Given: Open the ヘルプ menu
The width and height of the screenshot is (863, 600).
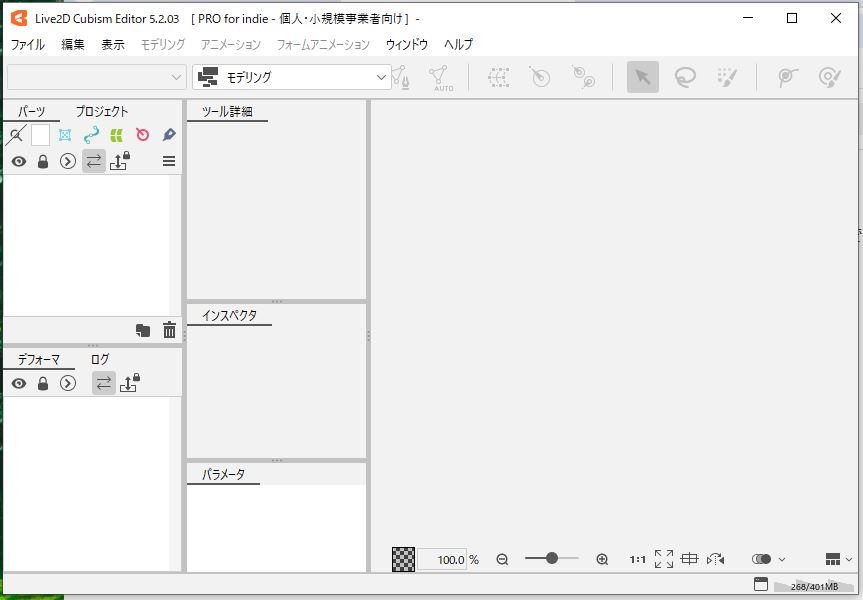Looking at the screenshot, I should [x=458, y=45].
